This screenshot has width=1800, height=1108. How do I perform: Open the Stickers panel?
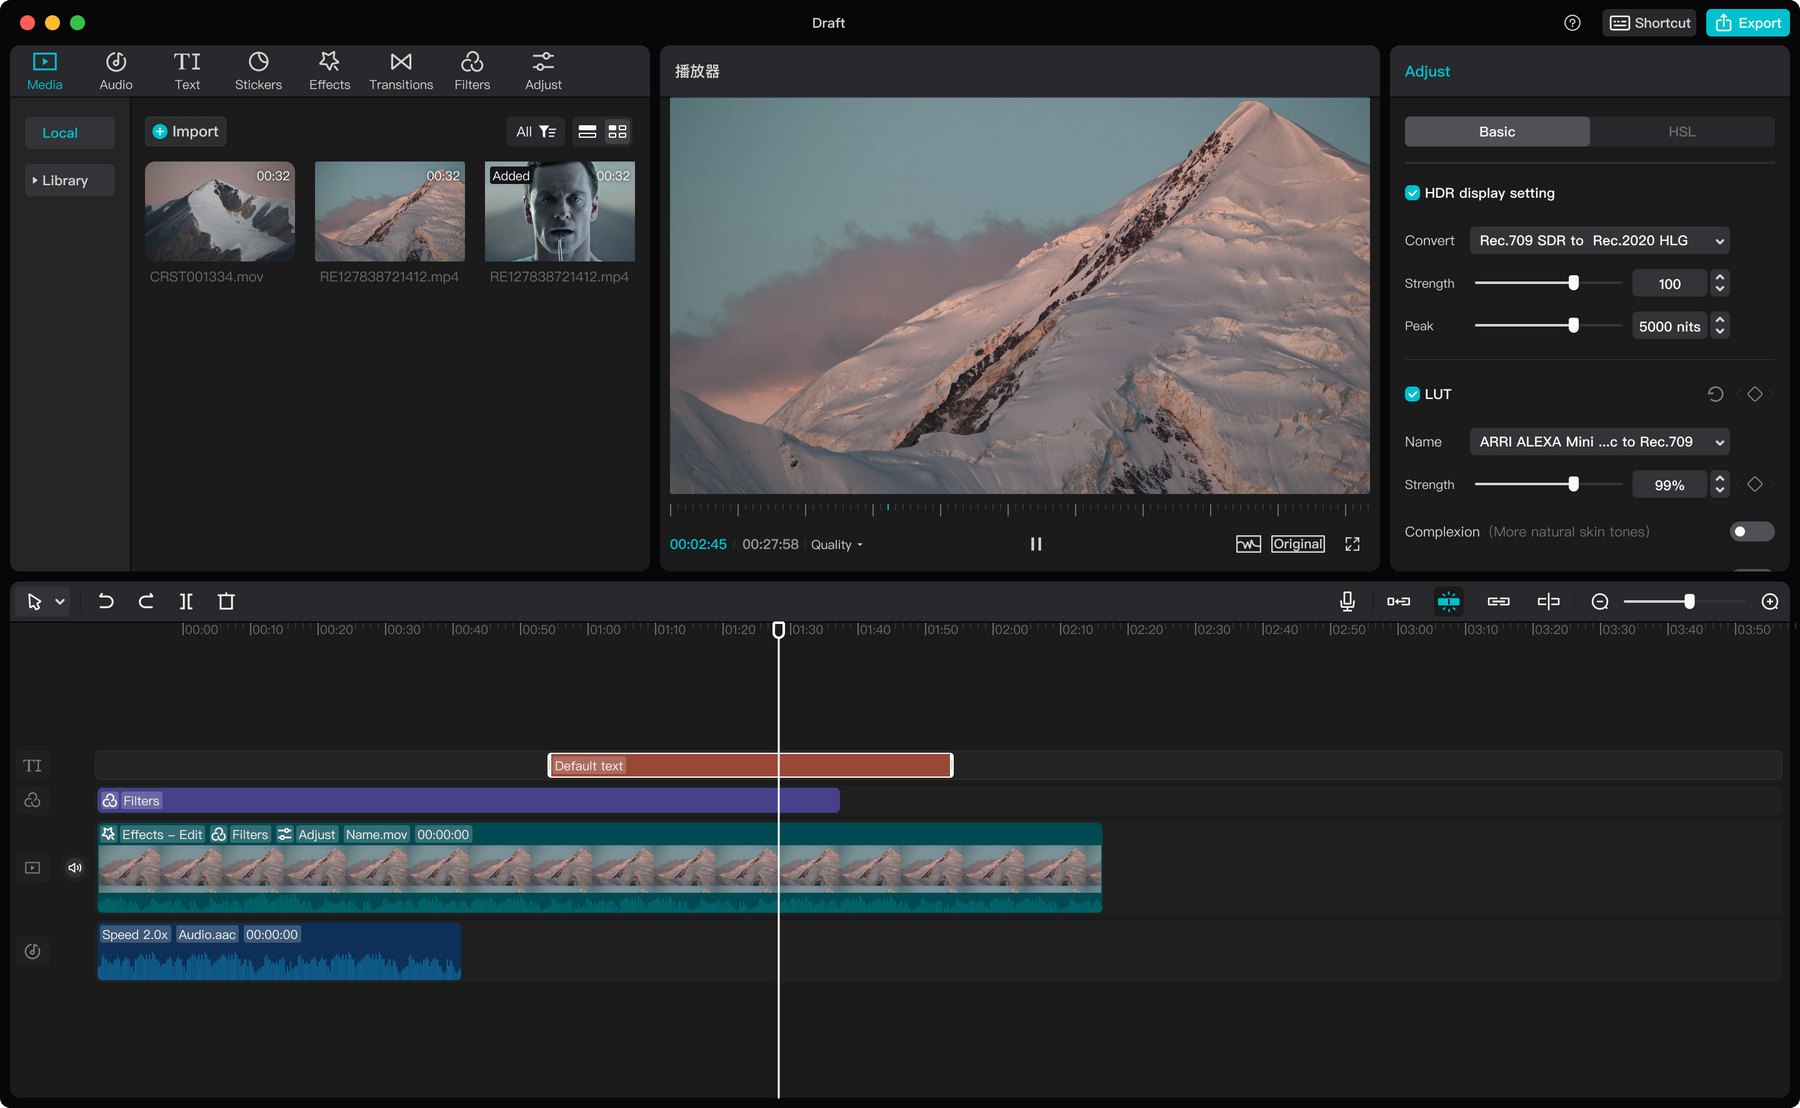point(258,71)
